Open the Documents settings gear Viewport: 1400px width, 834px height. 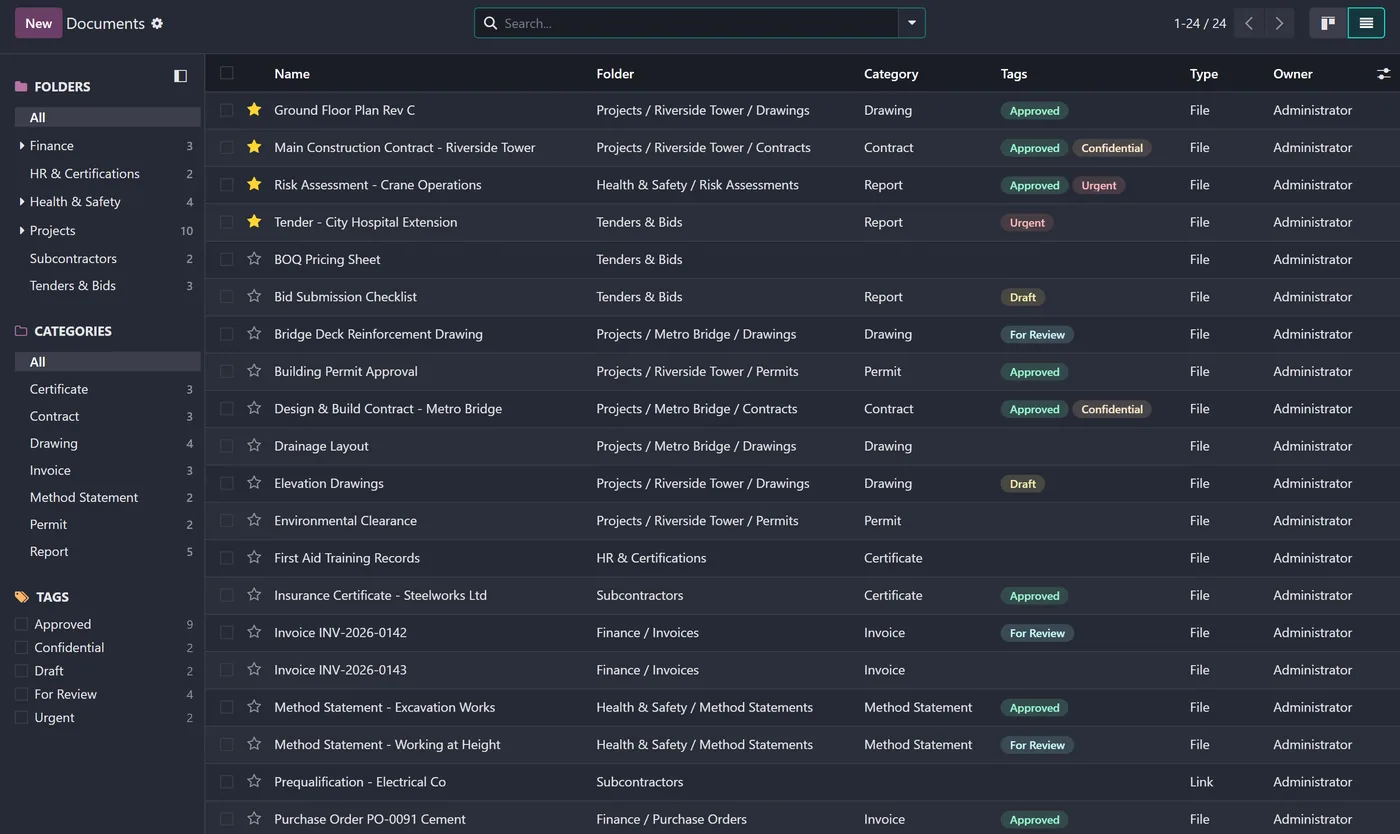157,23
